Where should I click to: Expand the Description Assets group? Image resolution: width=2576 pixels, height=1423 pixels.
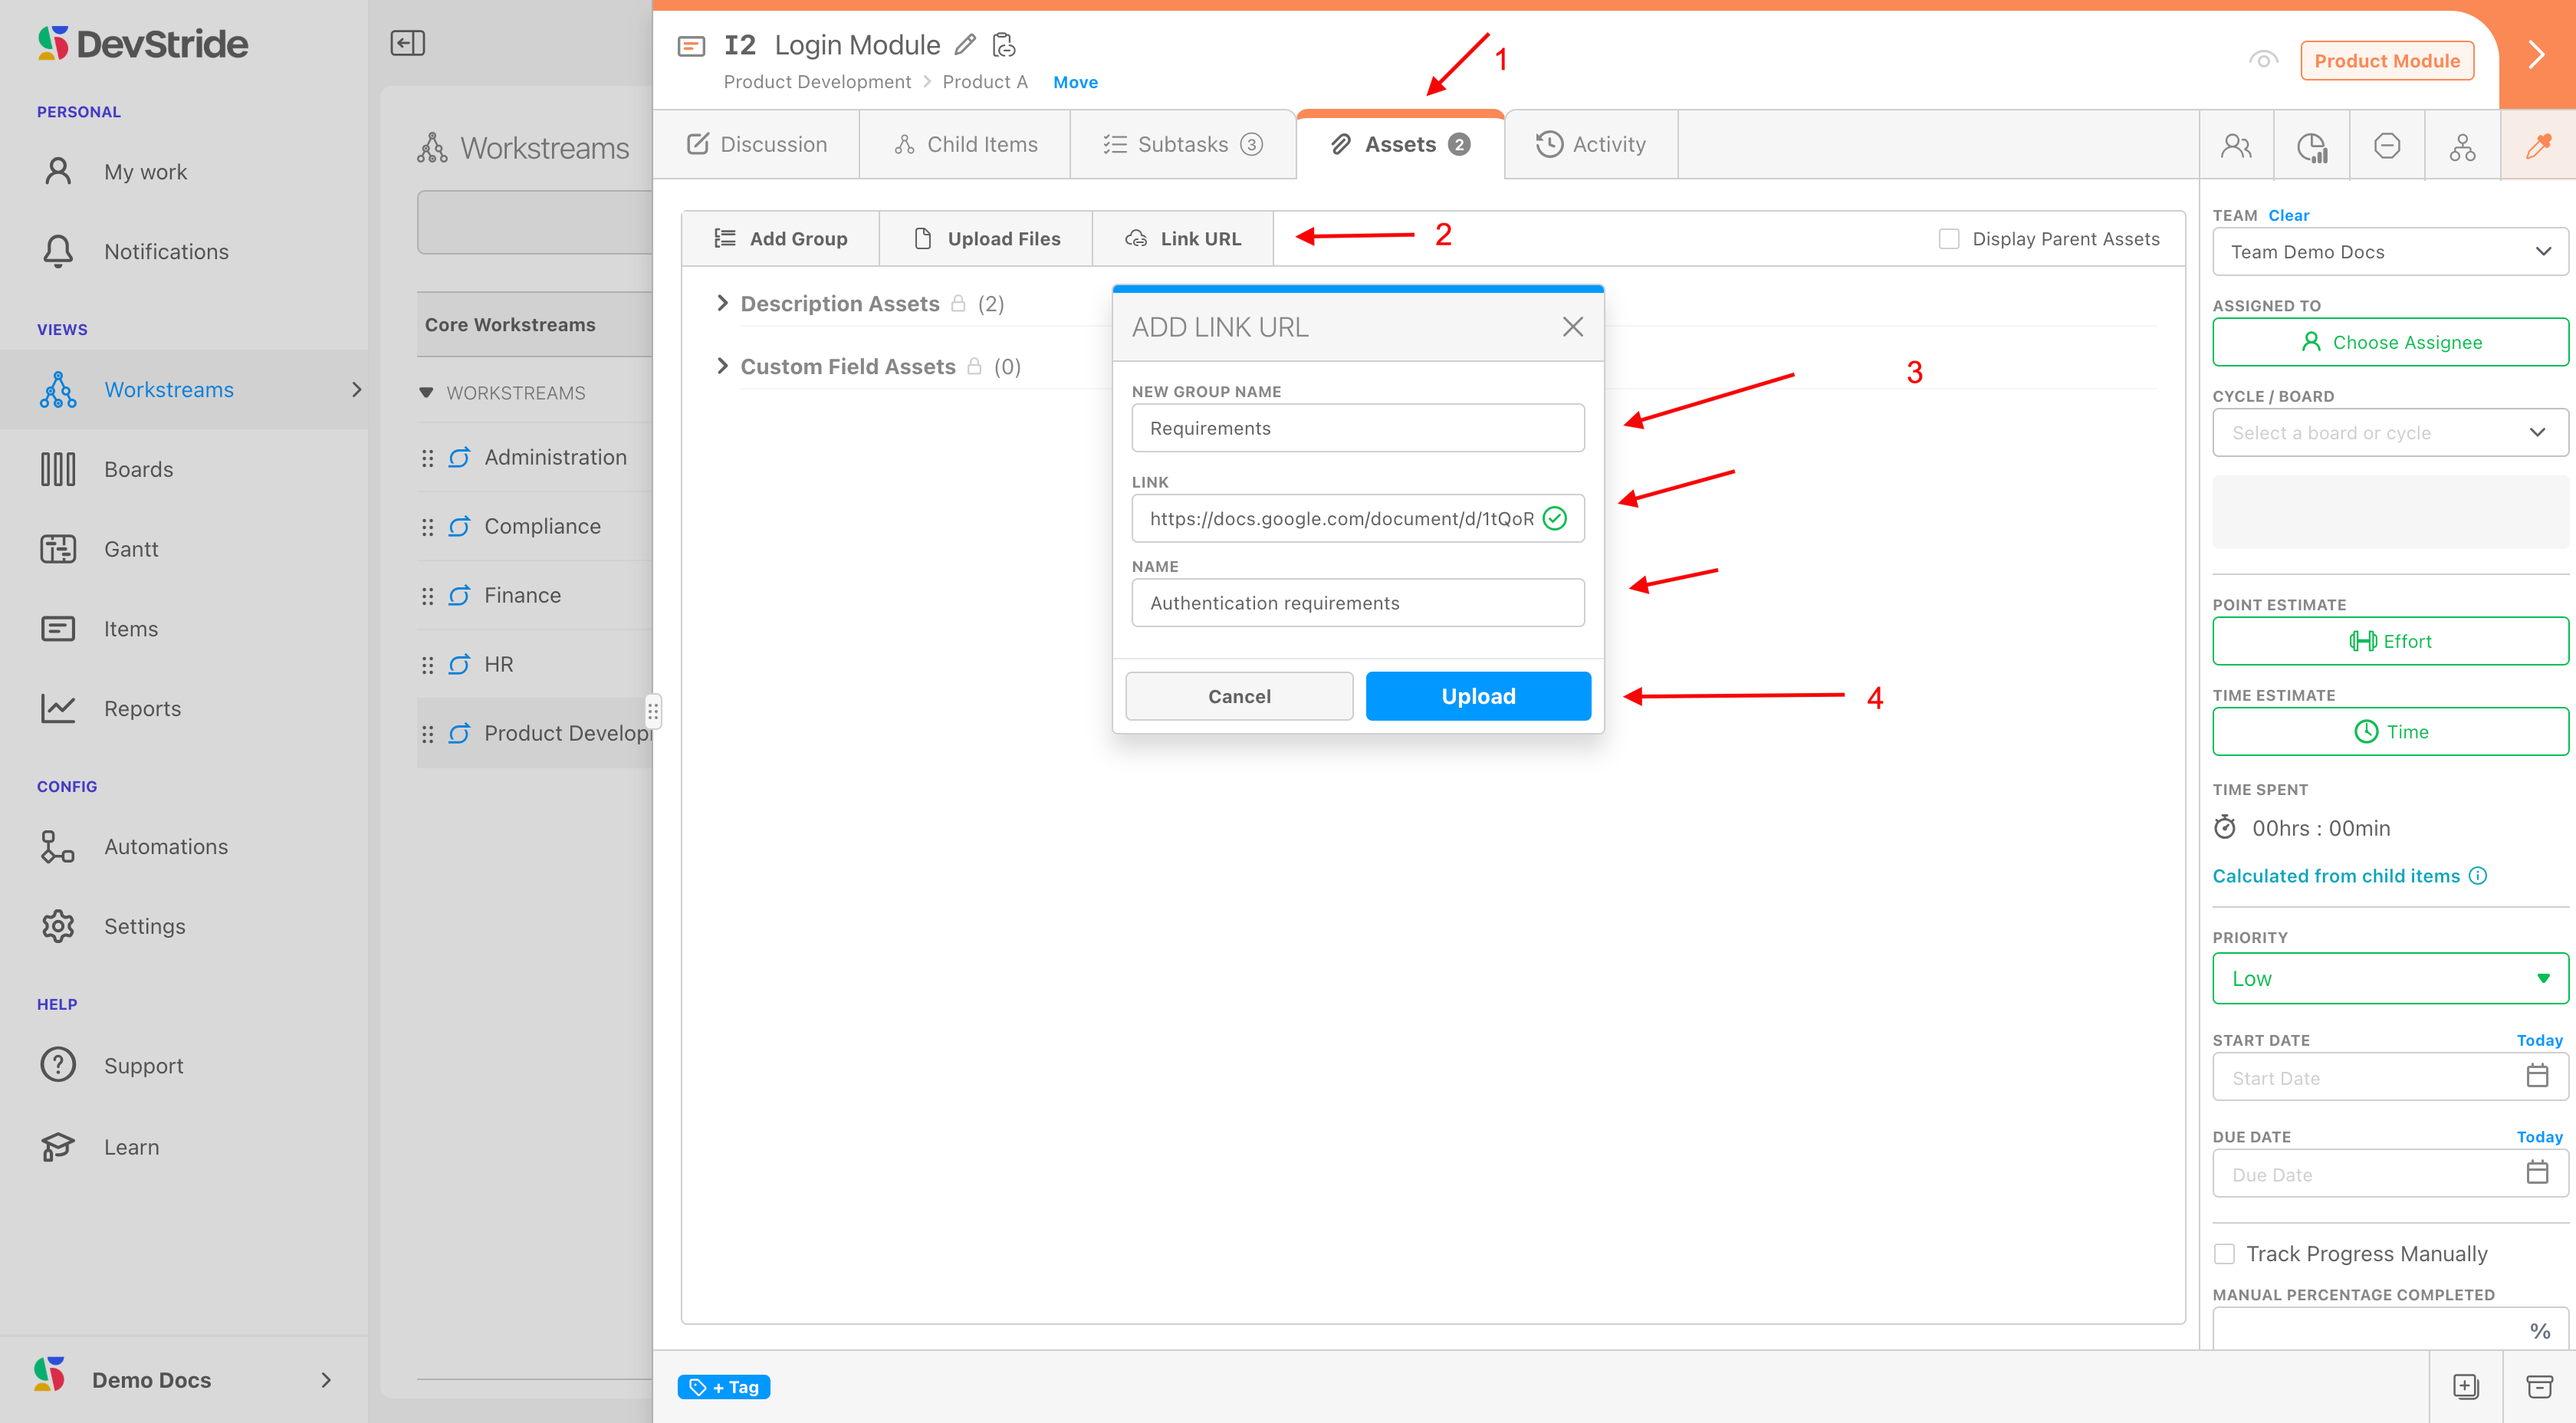(x=722, y=303)
